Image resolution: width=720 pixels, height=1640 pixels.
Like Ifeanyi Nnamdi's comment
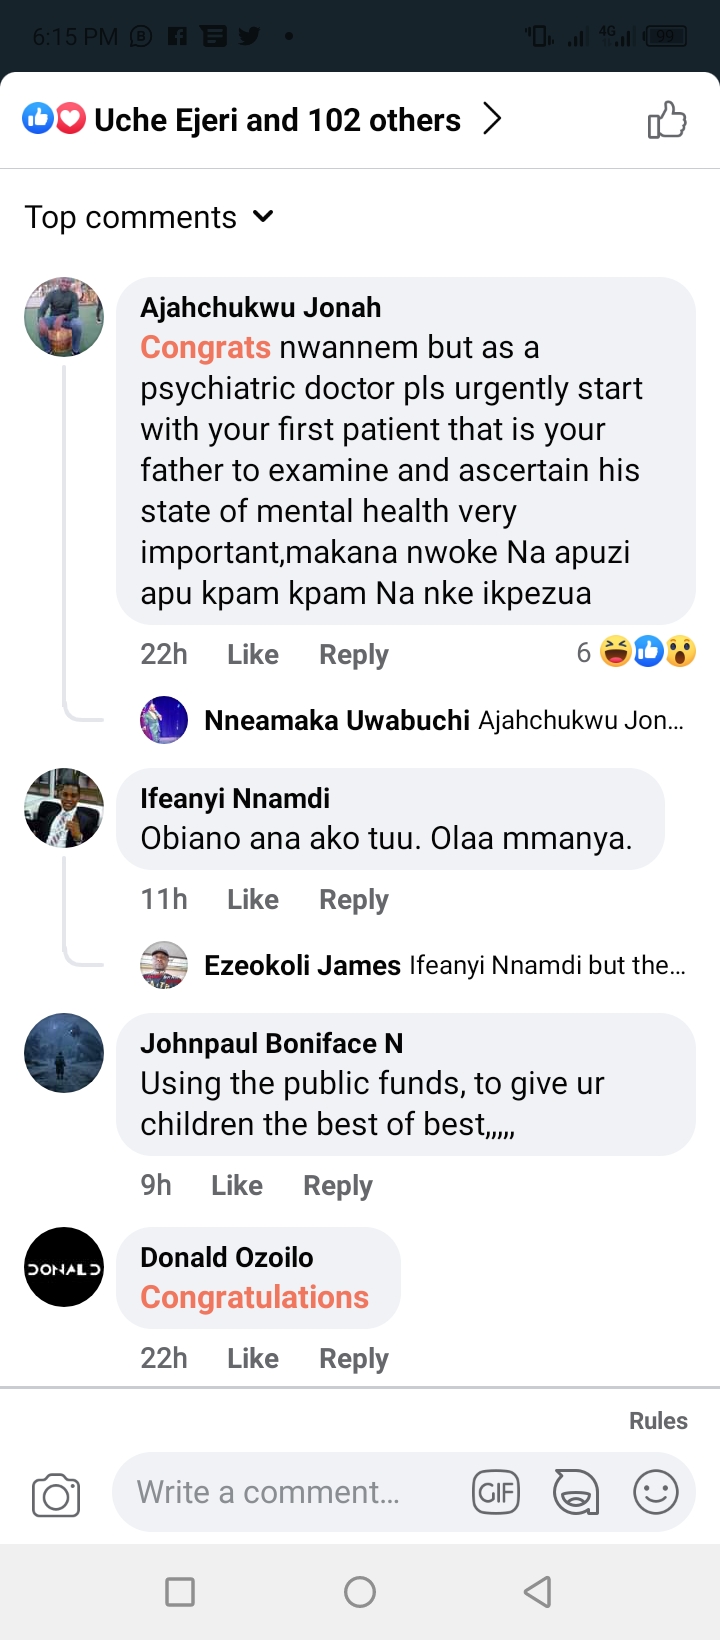pos(252,899)
